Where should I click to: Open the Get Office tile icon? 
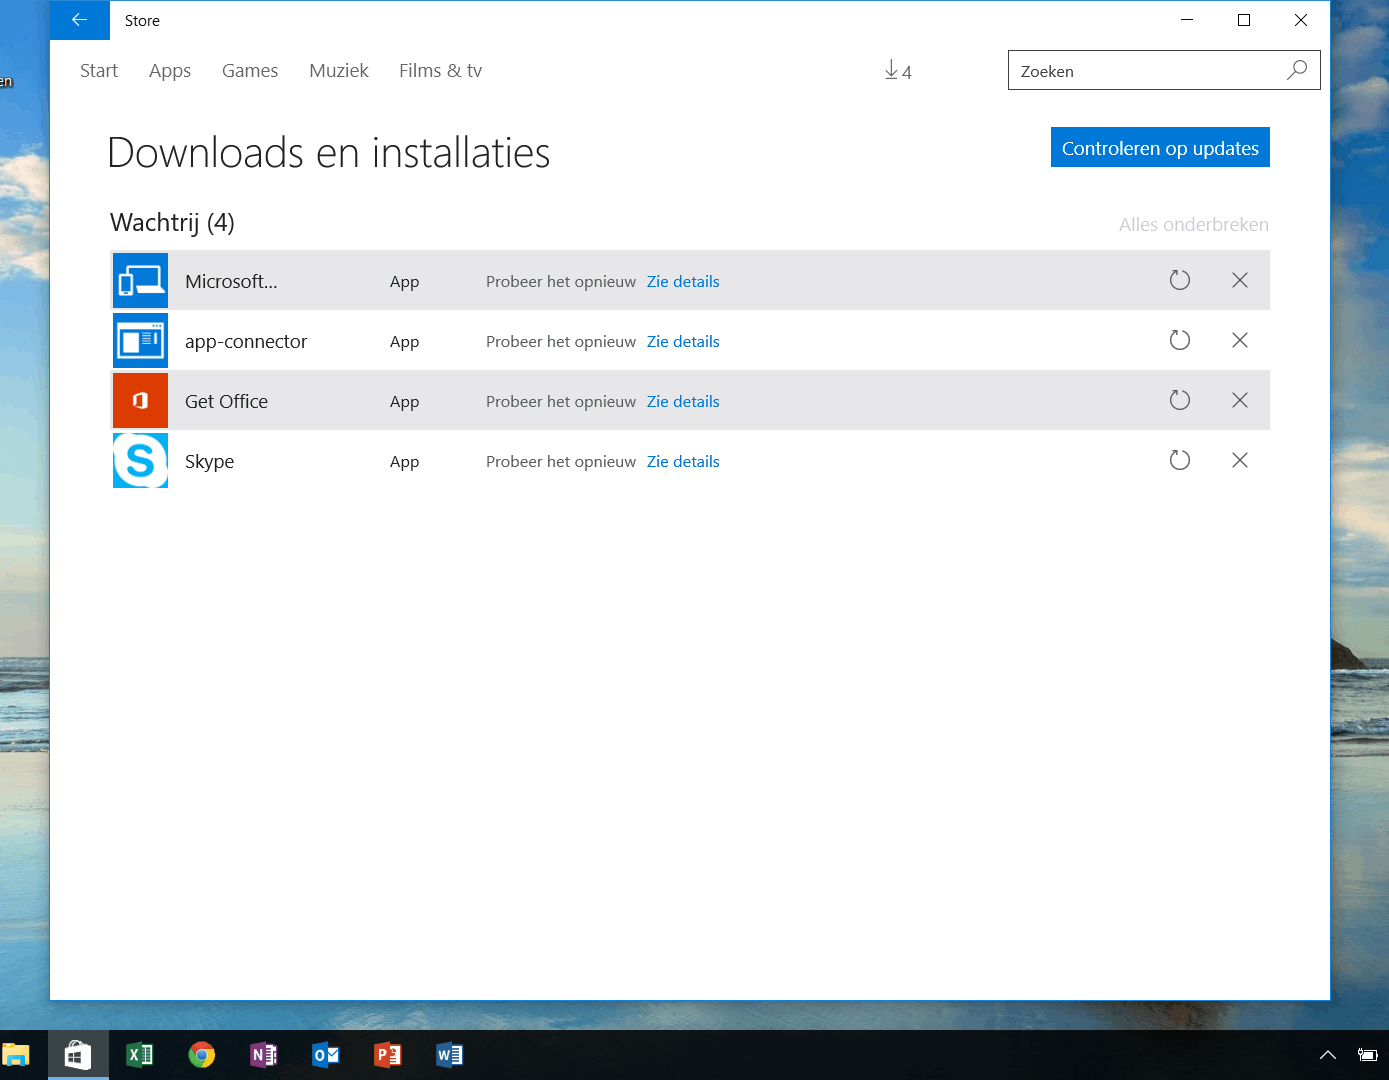[140, 400]
